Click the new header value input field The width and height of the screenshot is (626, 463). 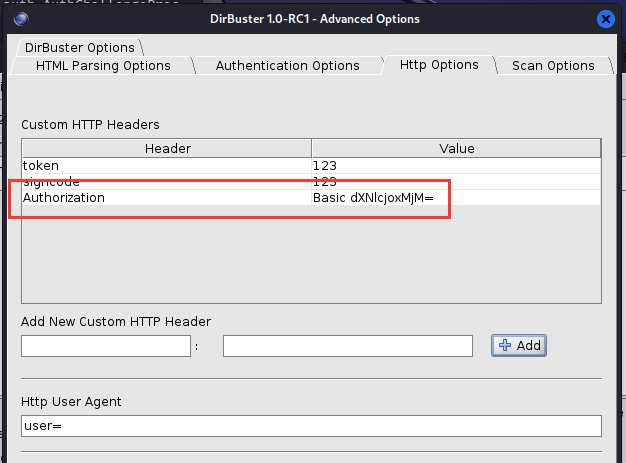(x=348, y=346)
